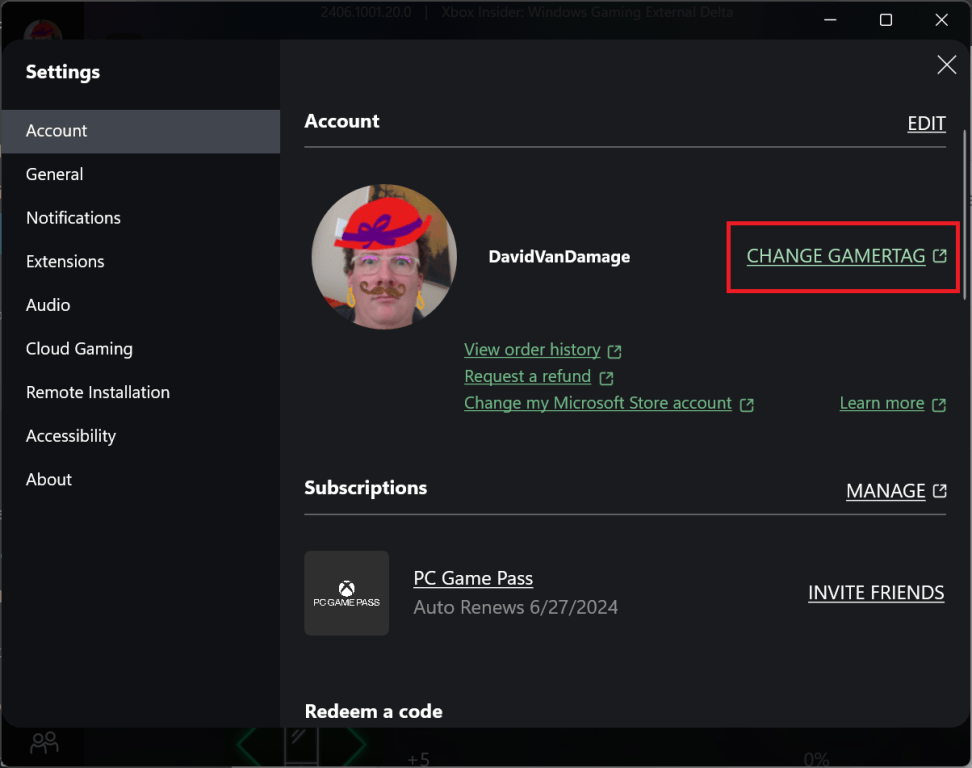Click the DavidVanDamage profile avatar
This screenshot has width=972, height=768.
(x=384, y=256)
